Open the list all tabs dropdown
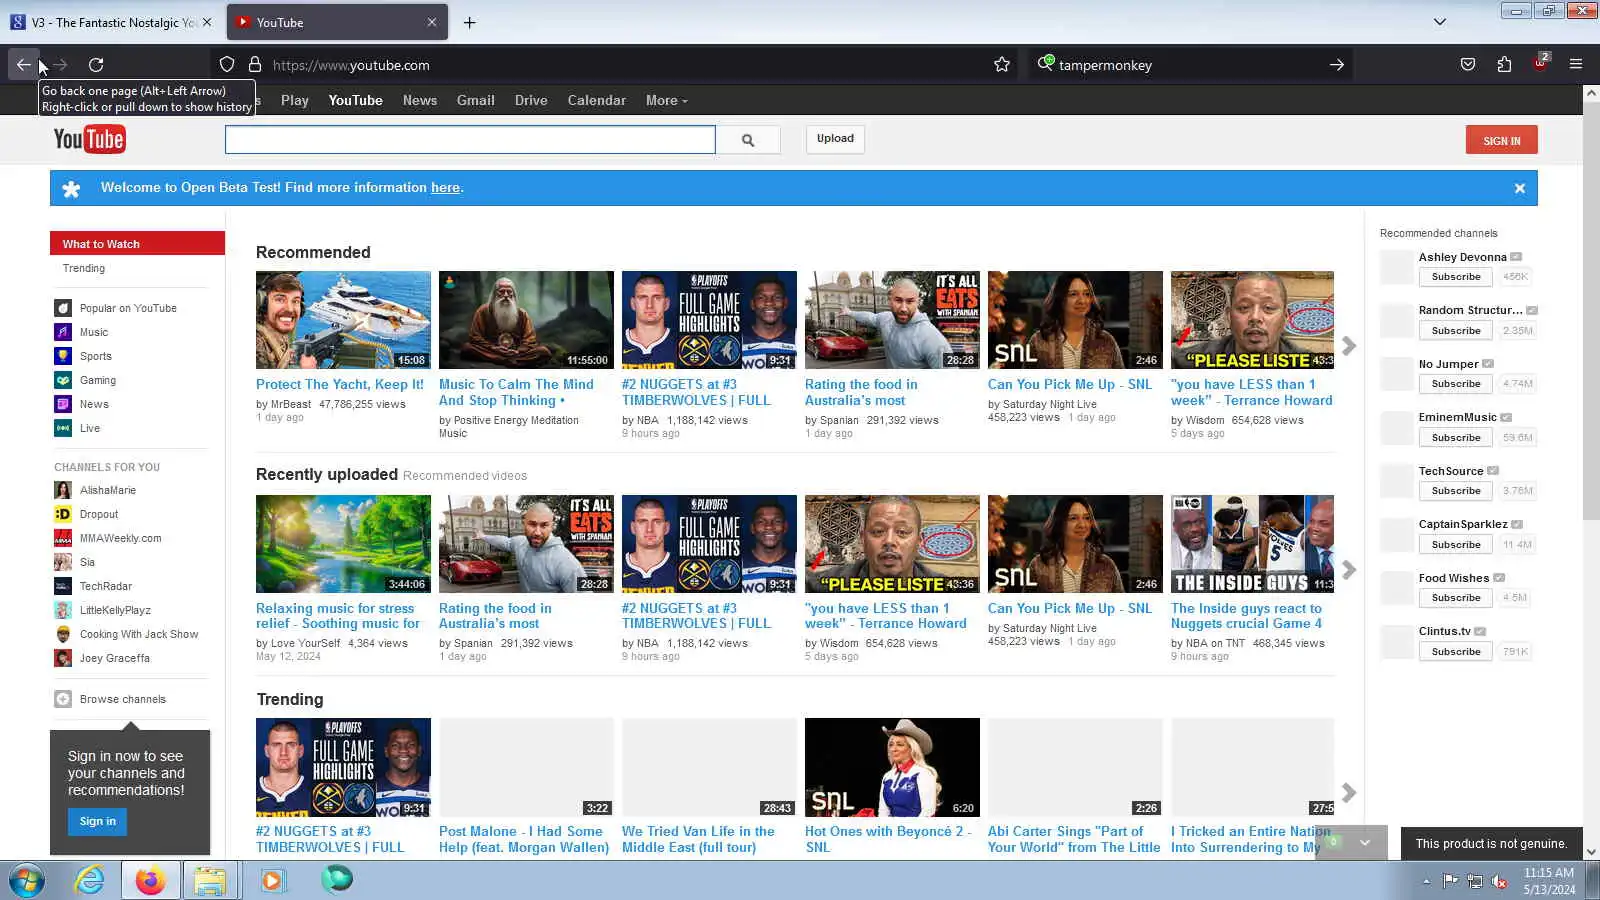The width and height of the screenshot is (1600, 900). [1440, 22]
